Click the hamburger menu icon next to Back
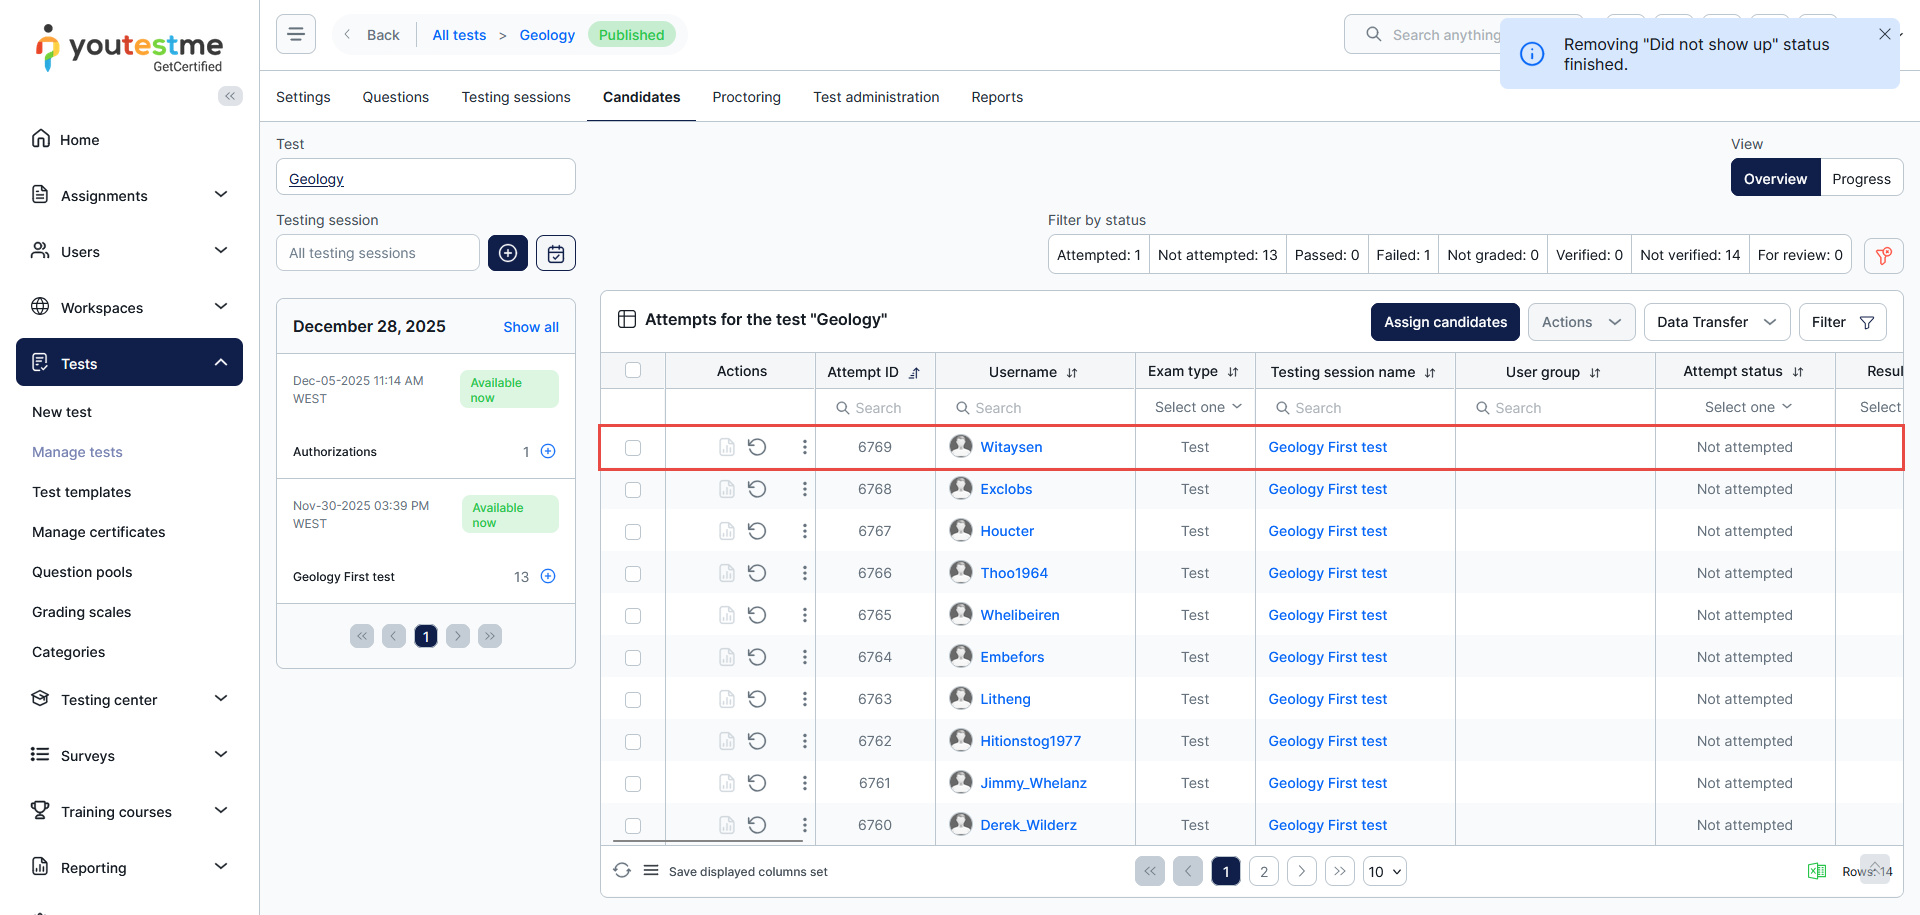 [x=296, y=34]
